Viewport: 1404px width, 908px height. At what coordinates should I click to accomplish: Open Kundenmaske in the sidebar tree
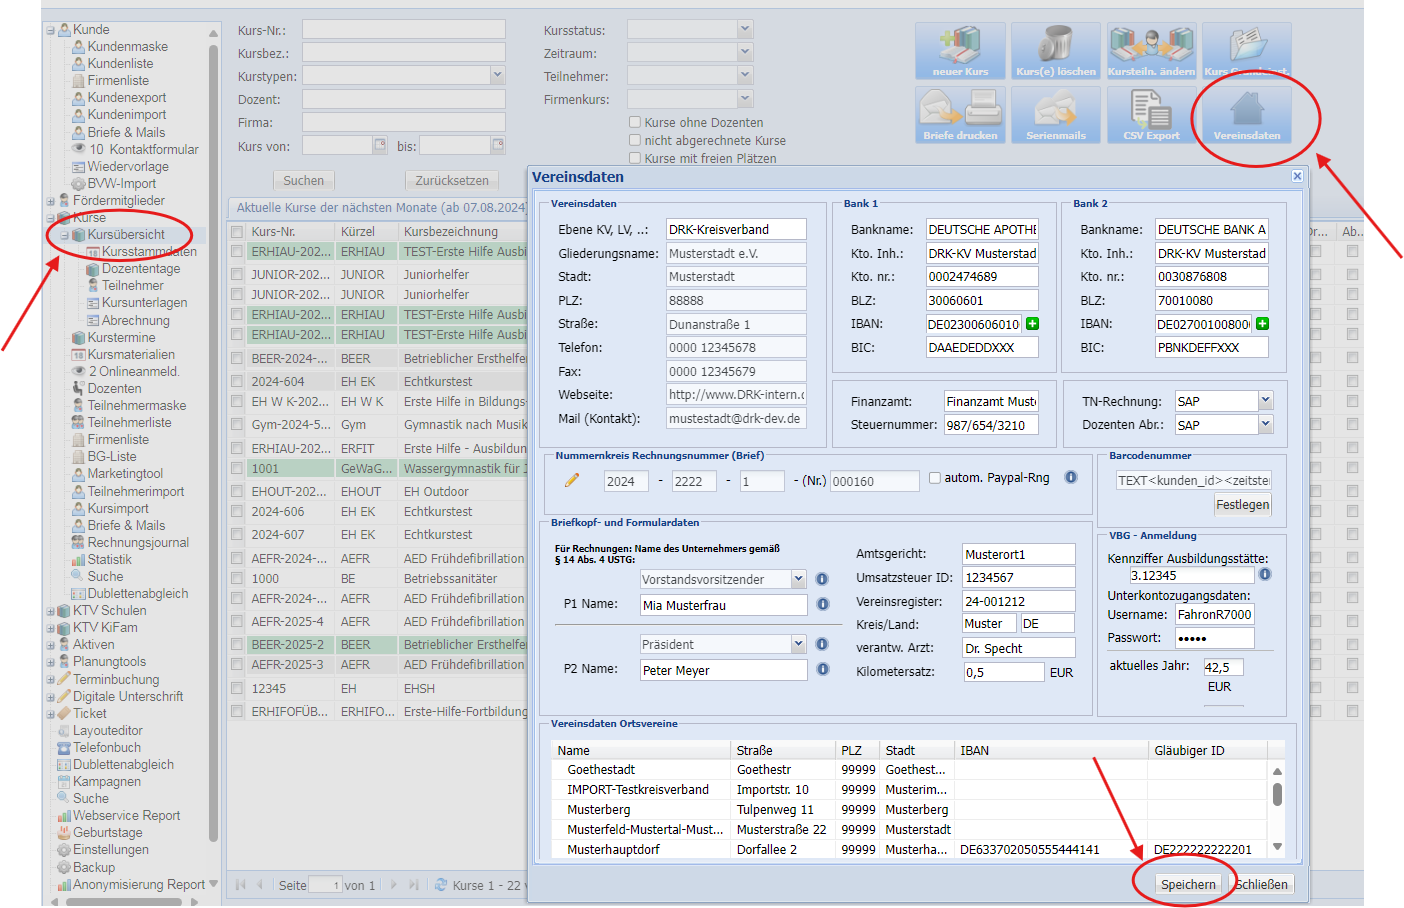coord(127,47)
